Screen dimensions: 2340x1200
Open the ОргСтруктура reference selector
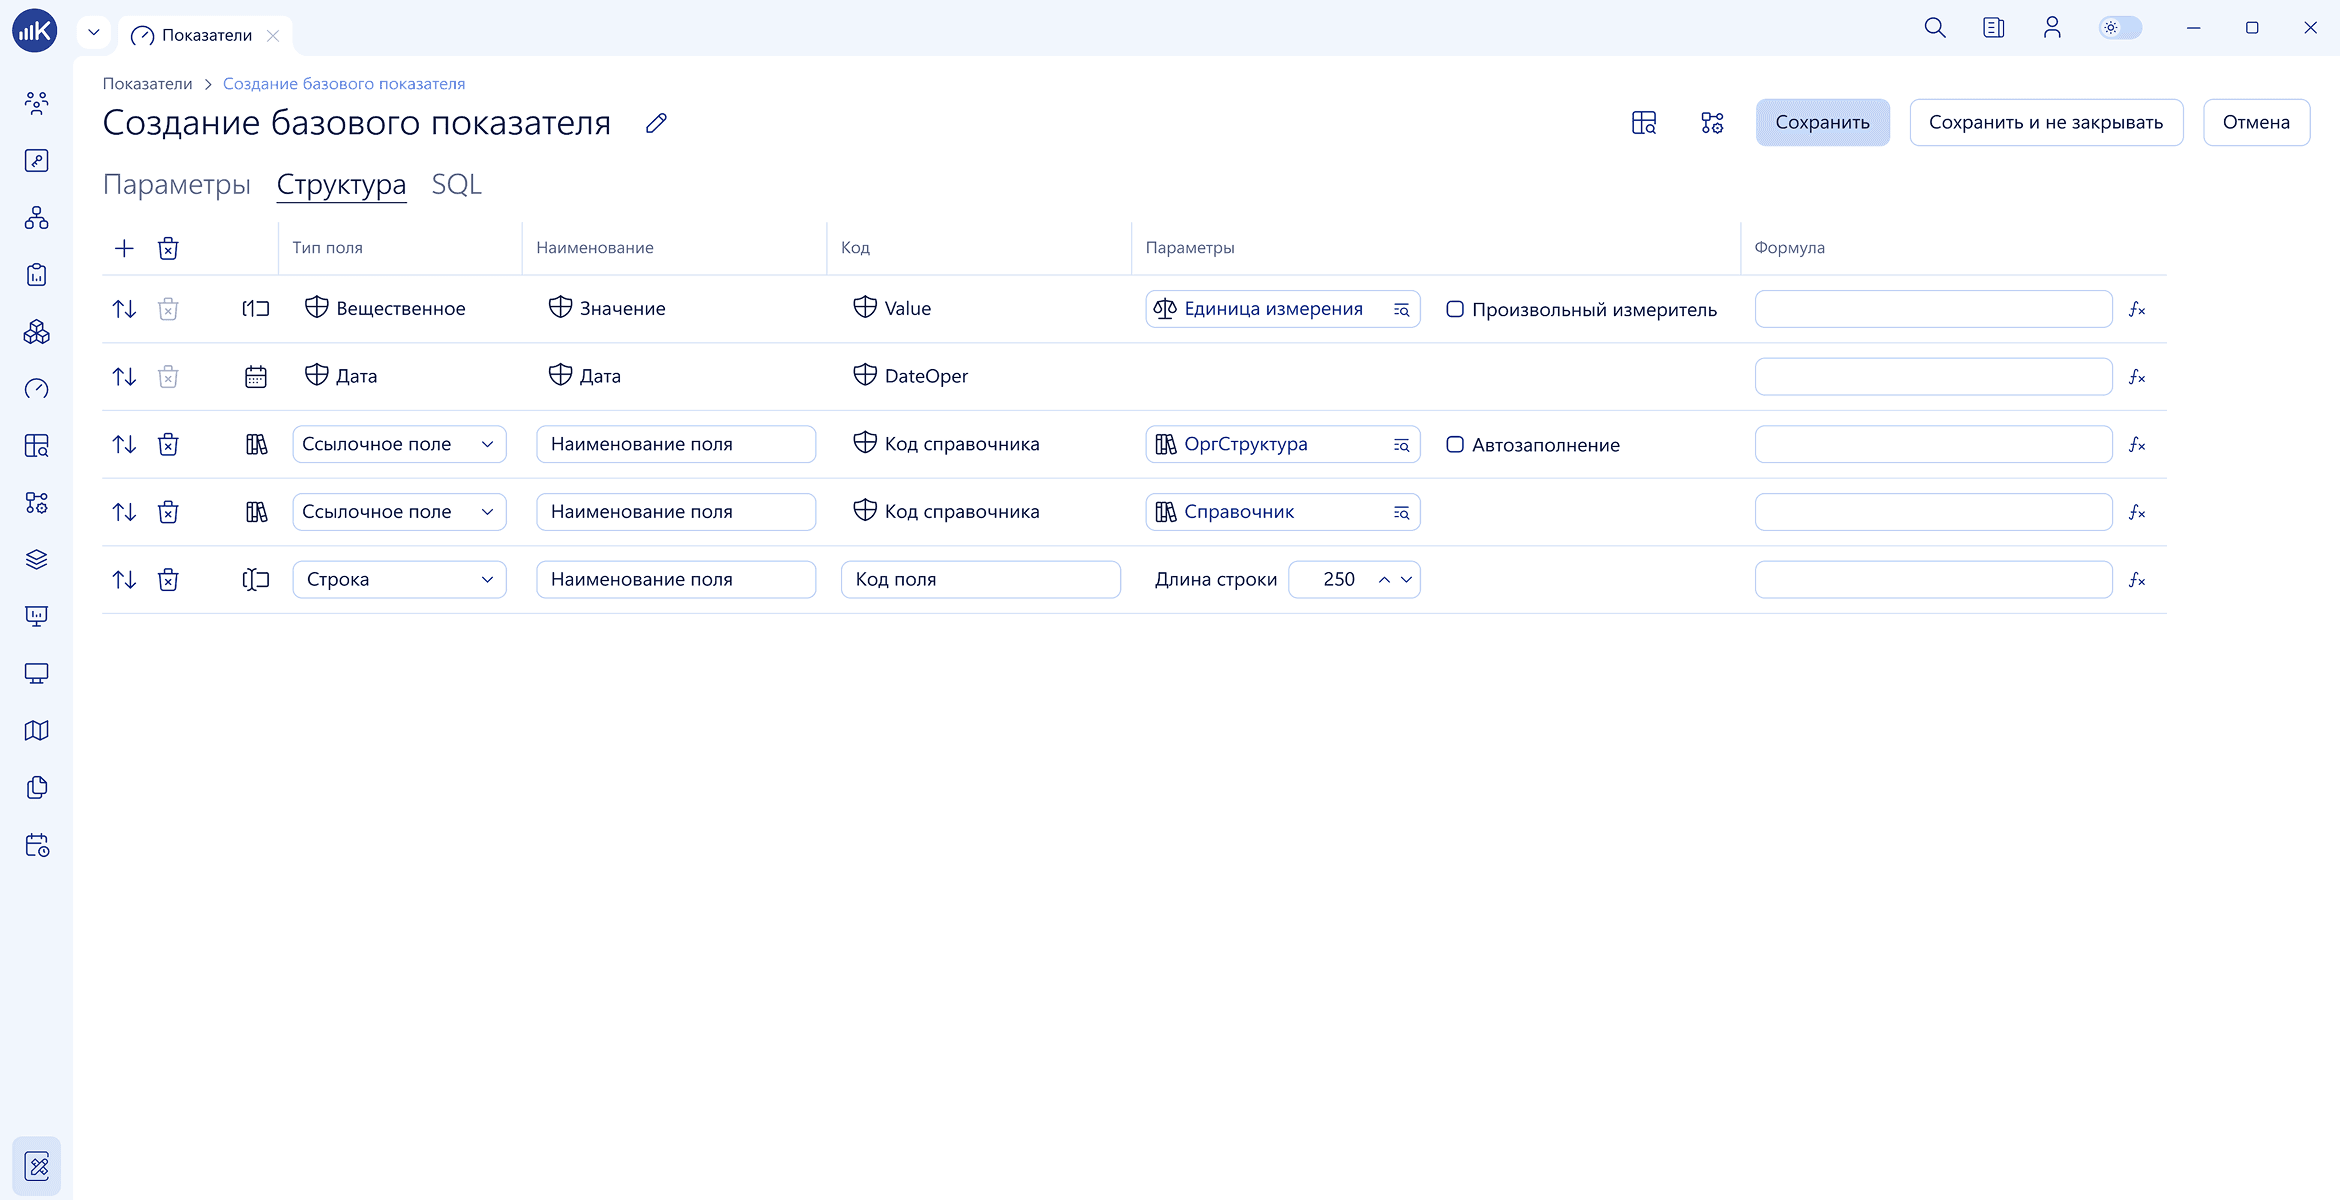[1282, 444]
